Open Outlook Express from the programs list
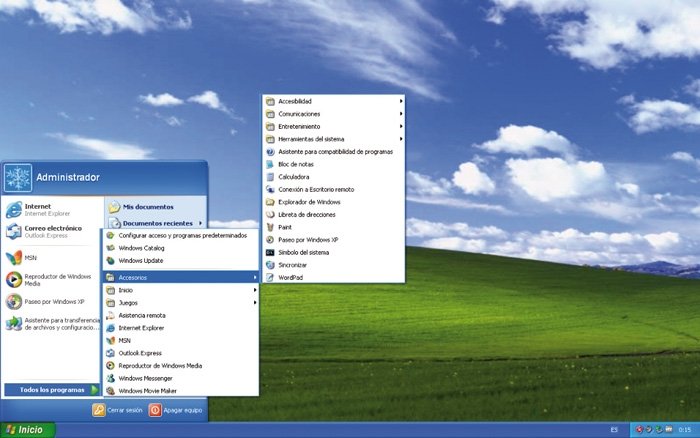700x438 pixels. pos(181,353)
